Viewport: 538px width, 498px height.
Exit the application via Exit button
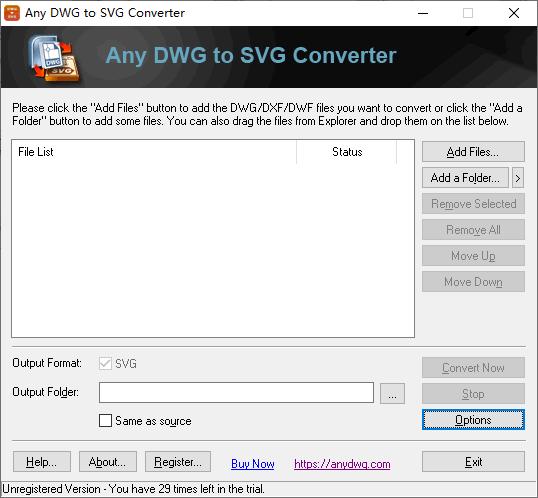point(473,462)
